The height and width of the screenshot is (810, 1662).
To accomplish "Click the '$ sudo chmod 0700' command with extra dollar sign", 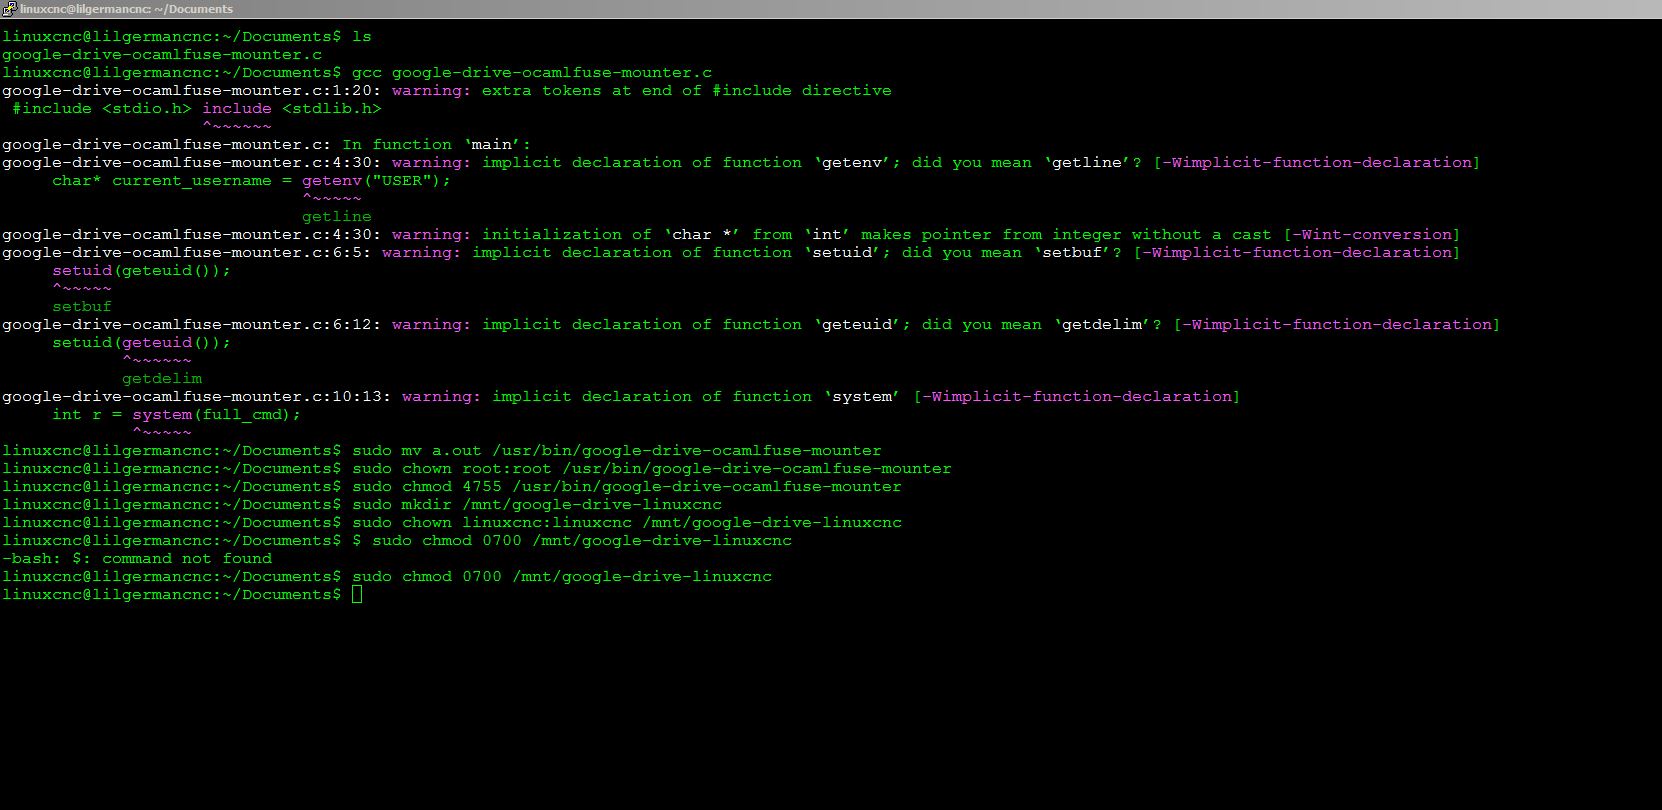I will [572, 540].
